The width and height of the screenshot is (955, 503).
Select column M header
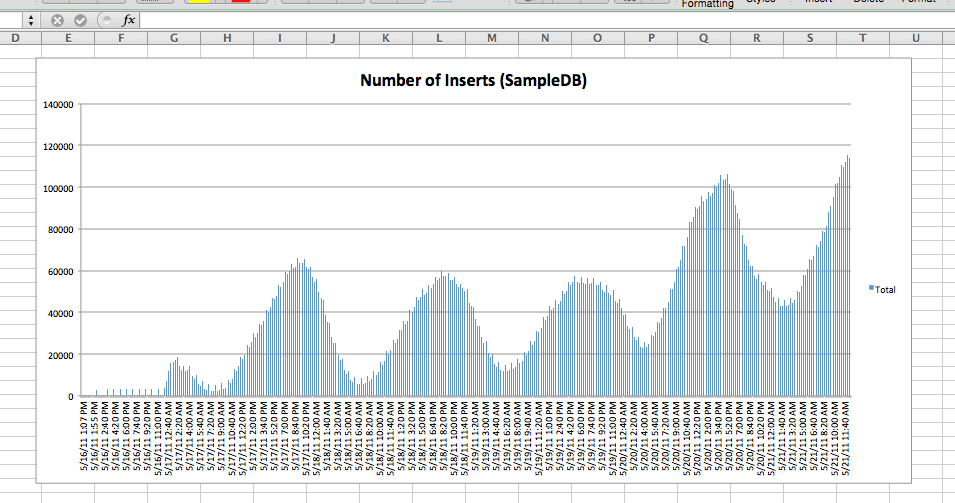tap(492, 38)
